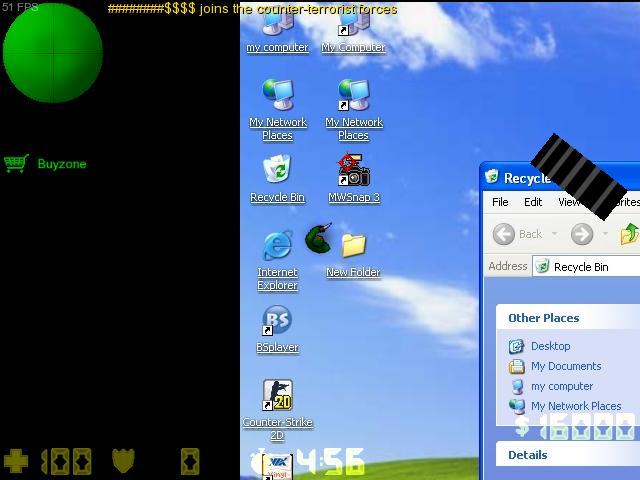Open My Network Places link in Other Places
This screenshot has width=640, height=480.
point(576,406)
